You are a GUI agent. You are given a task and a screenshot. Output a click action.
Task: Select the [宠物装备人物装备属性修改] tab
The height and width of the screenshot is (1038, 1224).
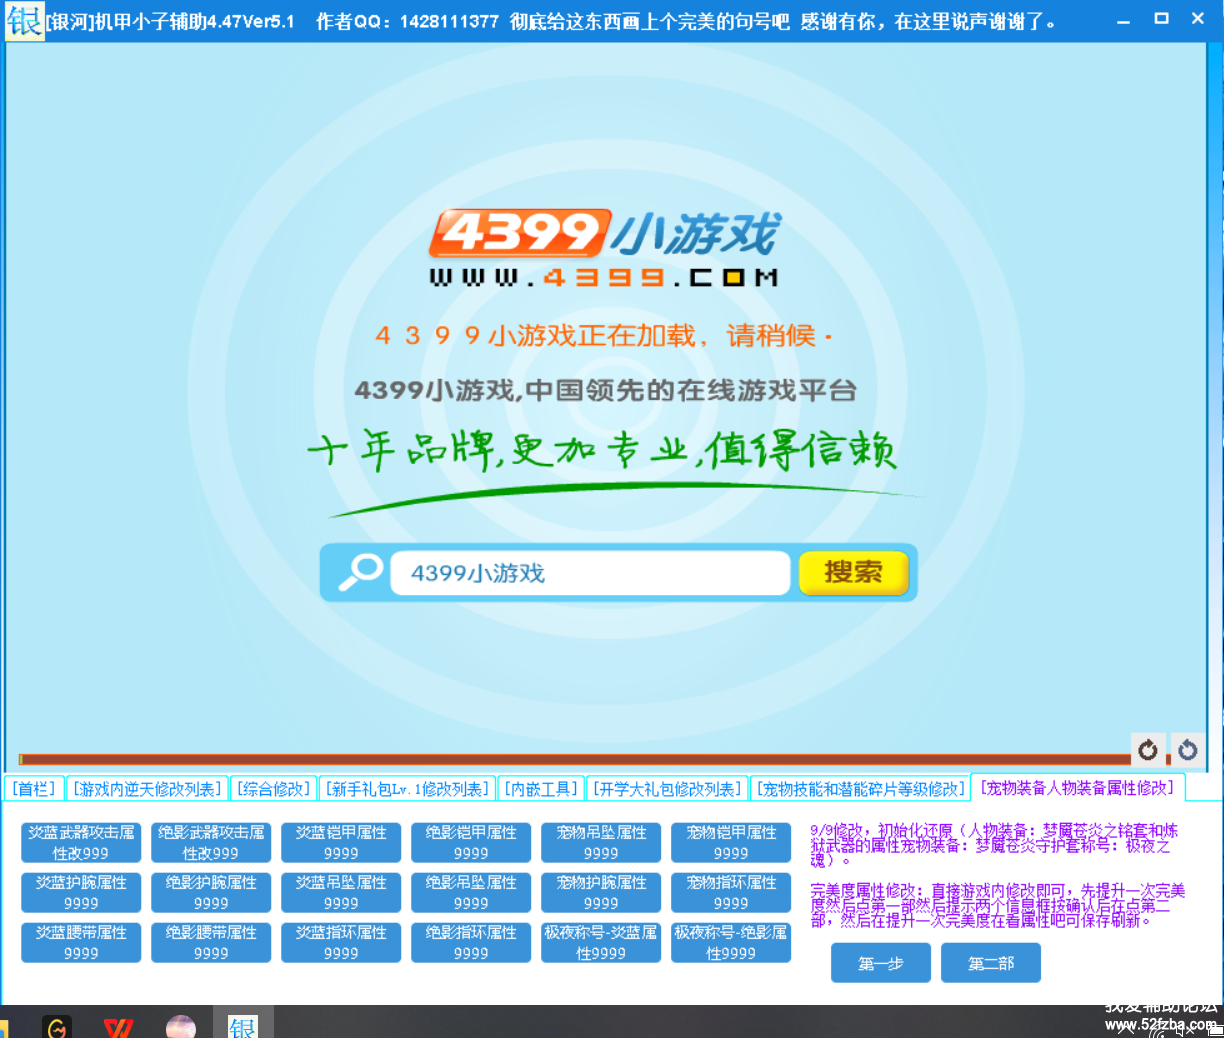(x=1078, y=788)
